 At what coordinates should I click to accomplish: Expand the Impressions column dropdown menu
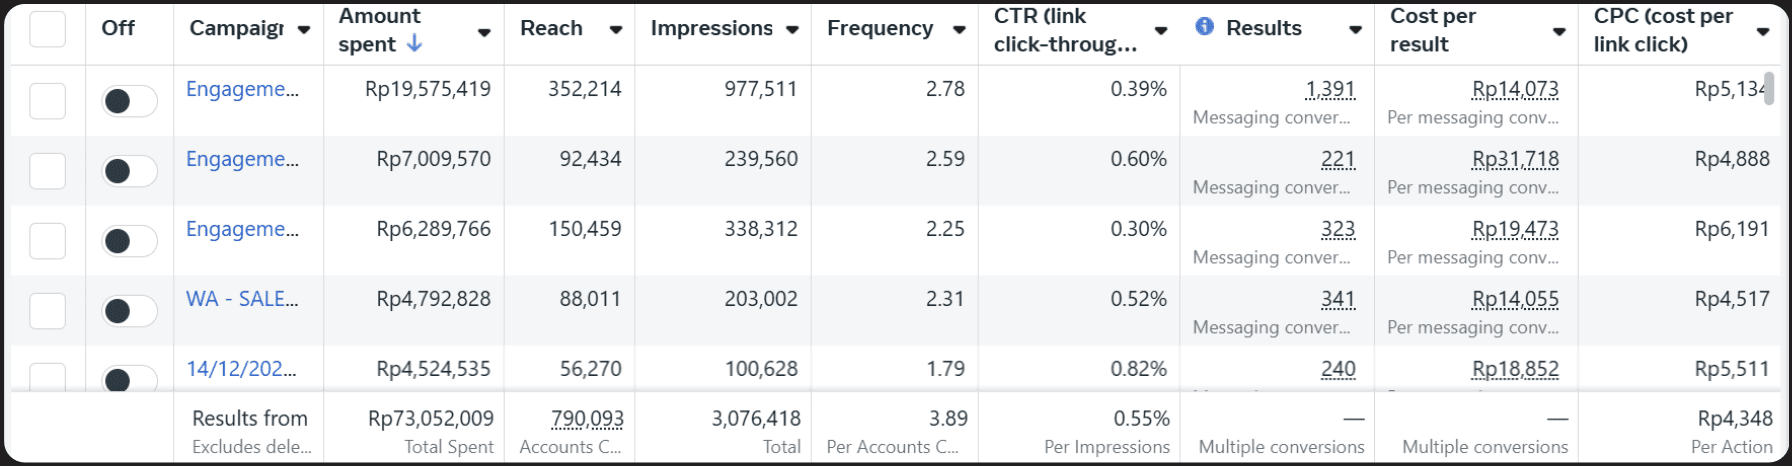tap(792, 30)
